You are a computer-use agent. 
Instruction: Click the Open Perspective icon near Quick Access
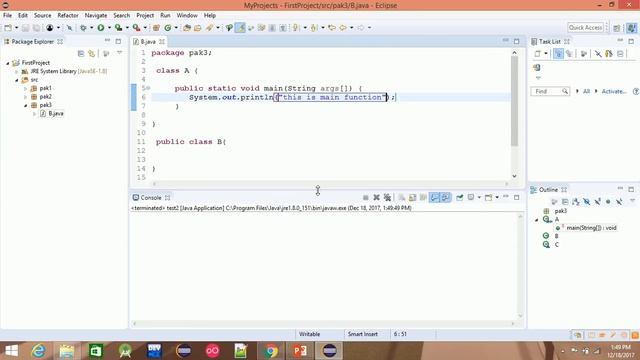(x=617, y=28)
